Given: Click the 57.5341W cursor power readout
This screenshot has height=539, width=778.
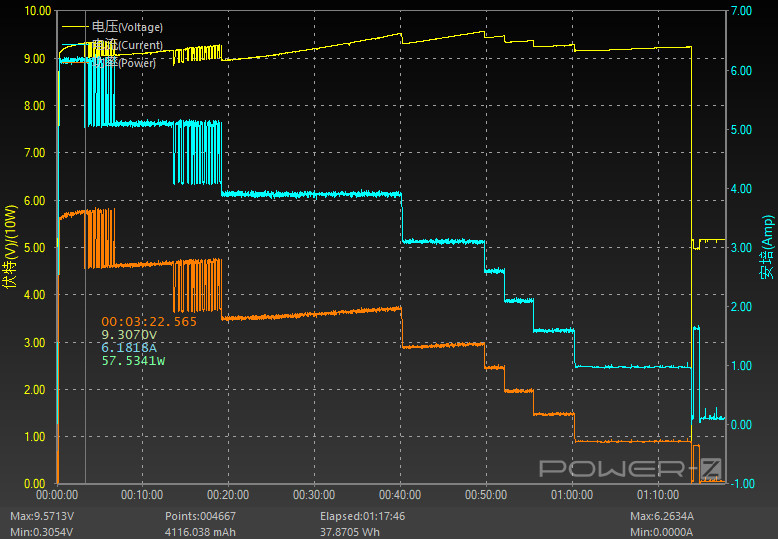Looking at the screenshot, I should 133,361.
